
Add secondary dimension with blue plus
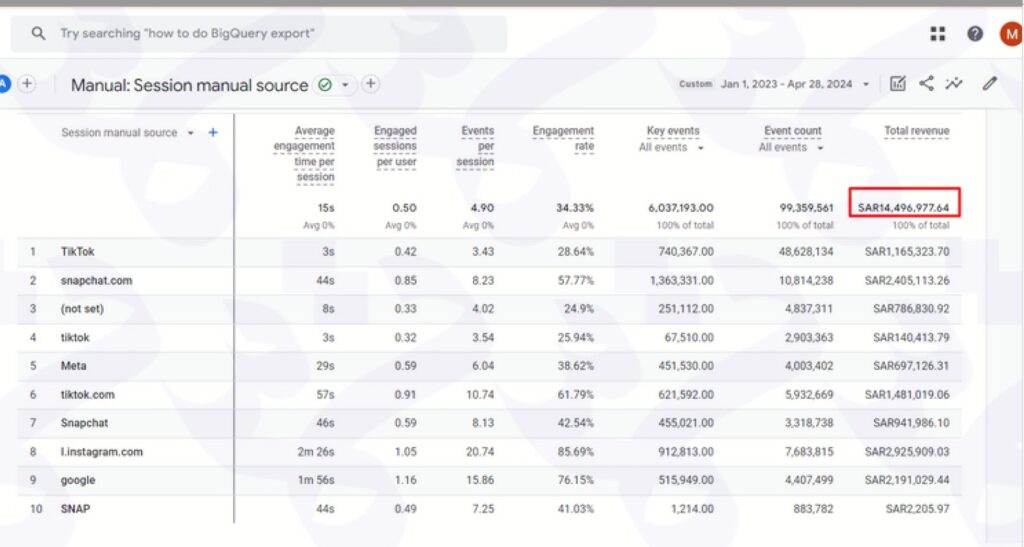point(213,133)
